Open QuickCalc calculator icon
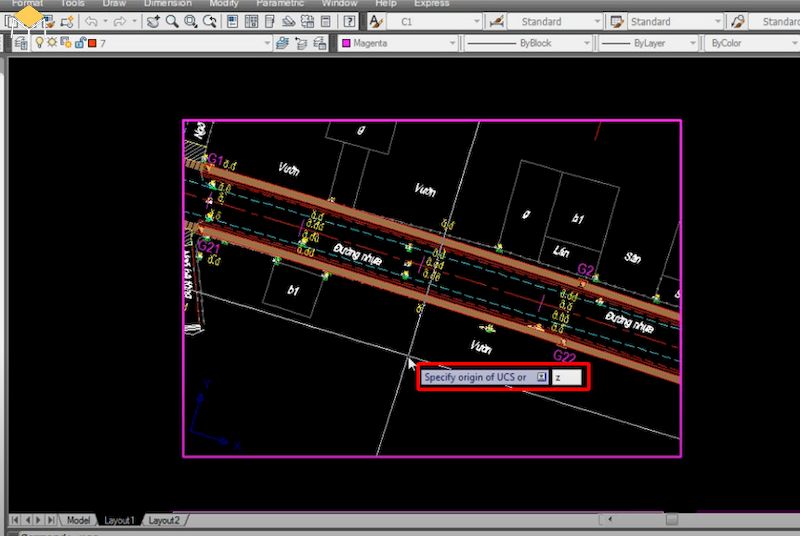Image resolution: width=800 pixels, height=536 pixels. 326,21
